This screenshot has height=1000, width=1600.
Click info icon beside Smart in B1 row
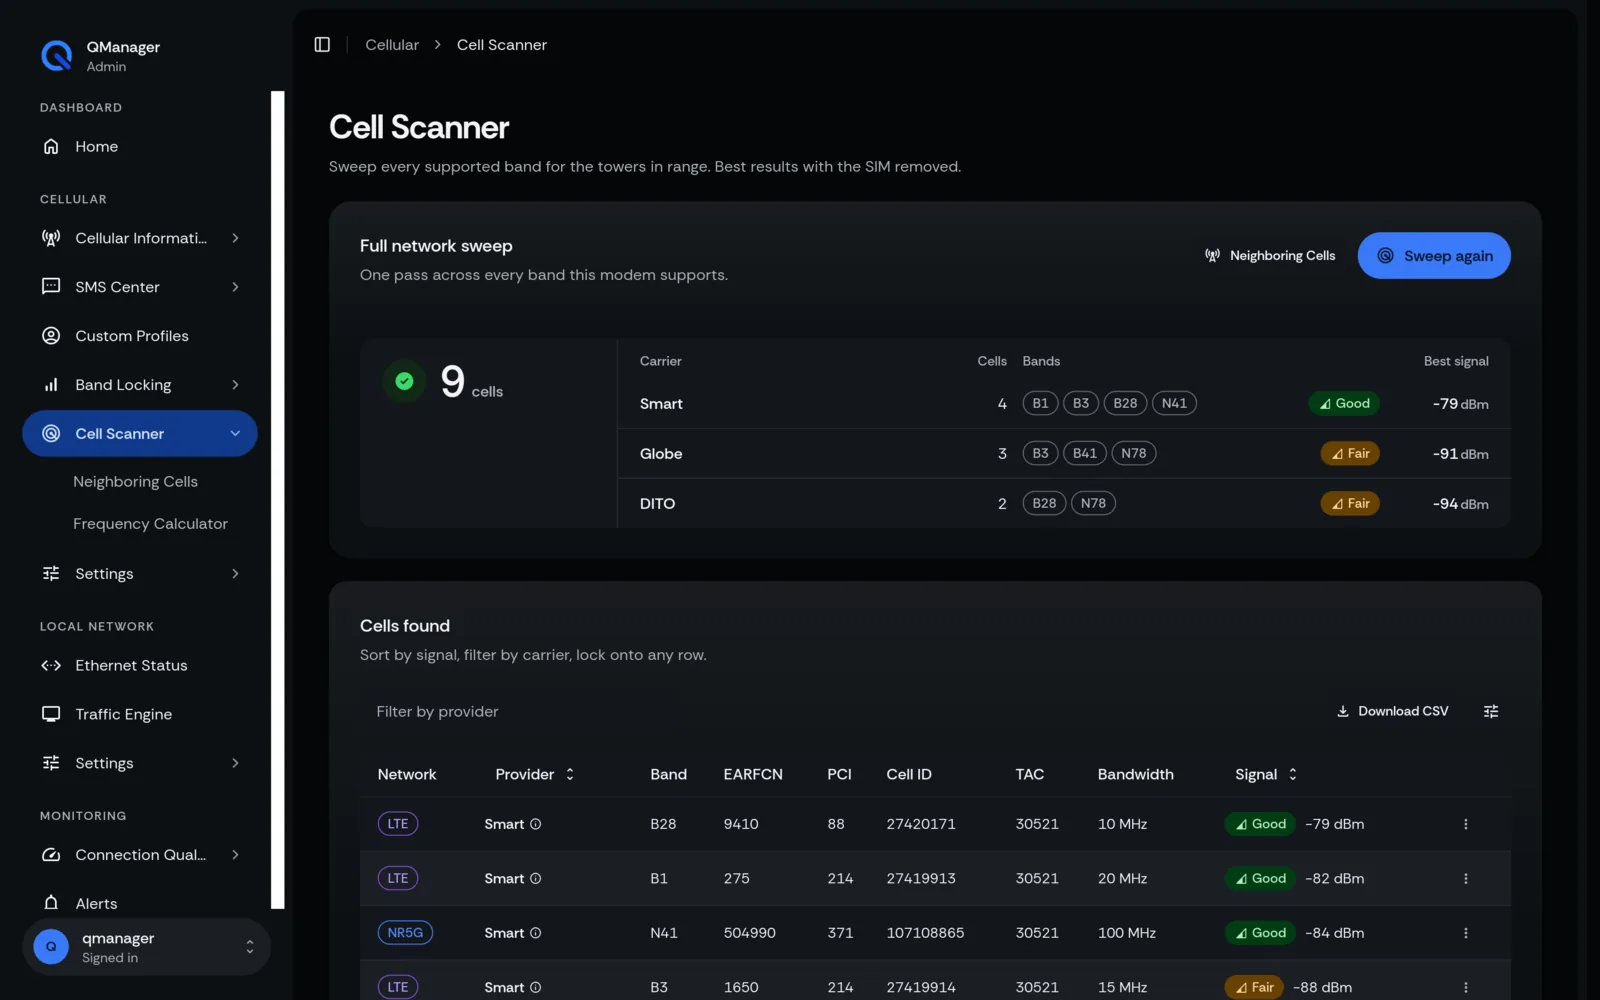point(535,879)
